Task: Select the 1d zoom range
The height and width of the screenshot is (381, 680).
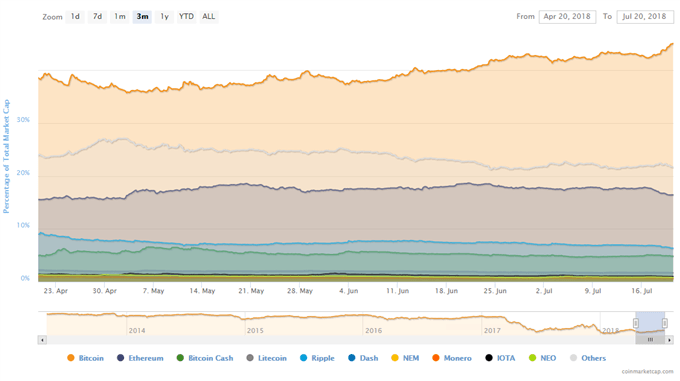Action: pos(75,16)
